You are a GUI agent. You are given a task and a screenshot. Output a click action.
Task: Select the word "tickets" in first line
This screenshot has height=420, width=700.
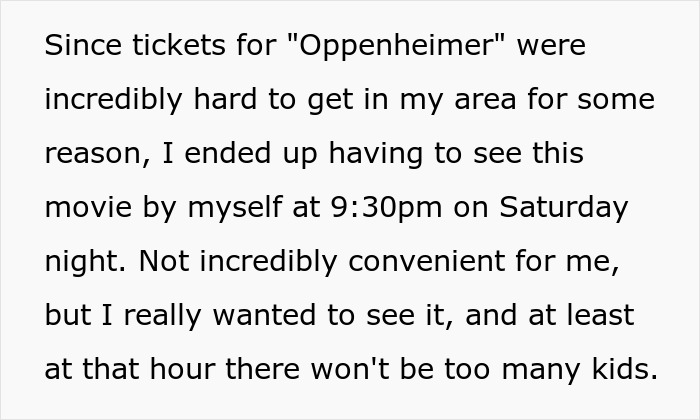click(x=179, y=45)
